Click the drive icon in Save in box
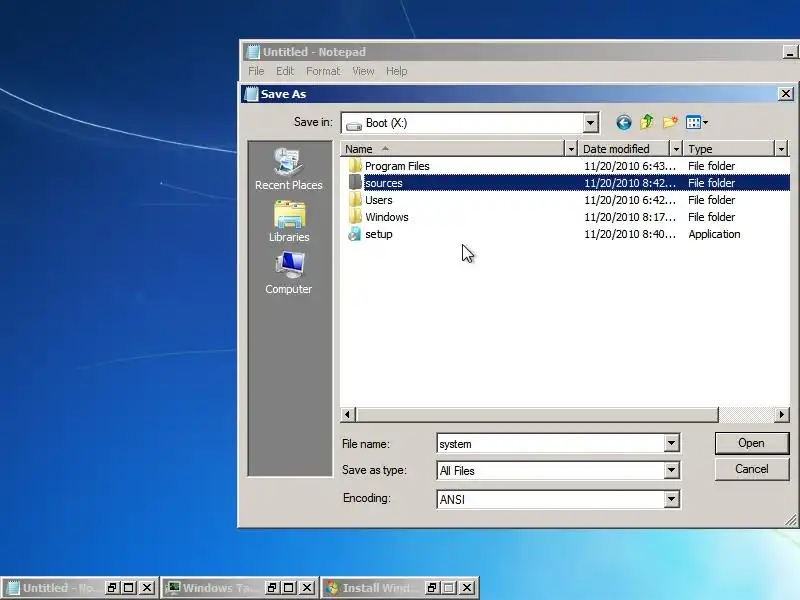The height and width of the screenshot is (600, 800). (354, 124)
